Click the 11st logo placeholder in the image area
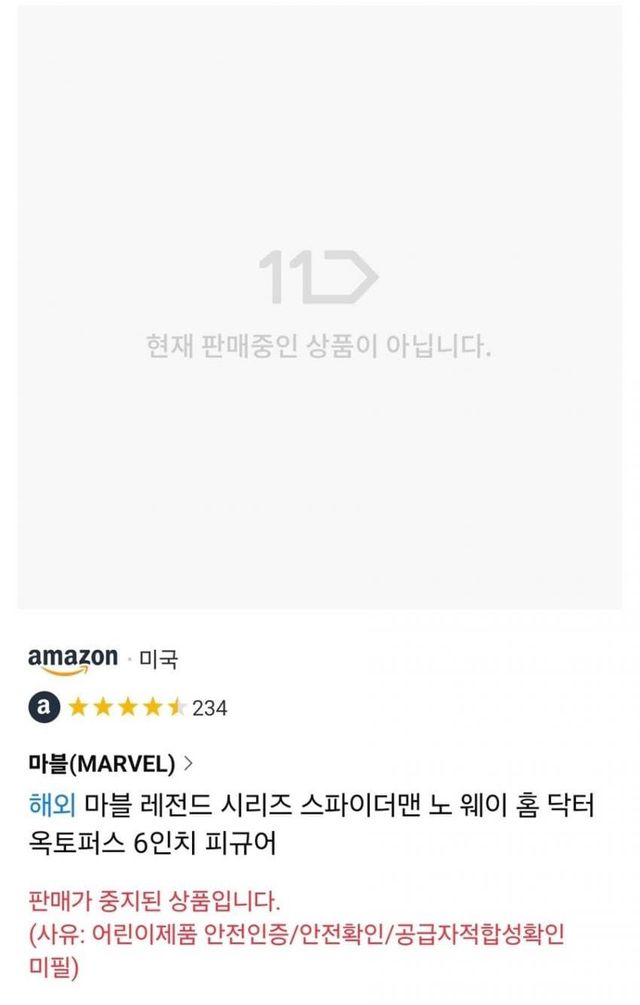Image resolution: width=640 pixels, height=1005 pixels. 318,276
